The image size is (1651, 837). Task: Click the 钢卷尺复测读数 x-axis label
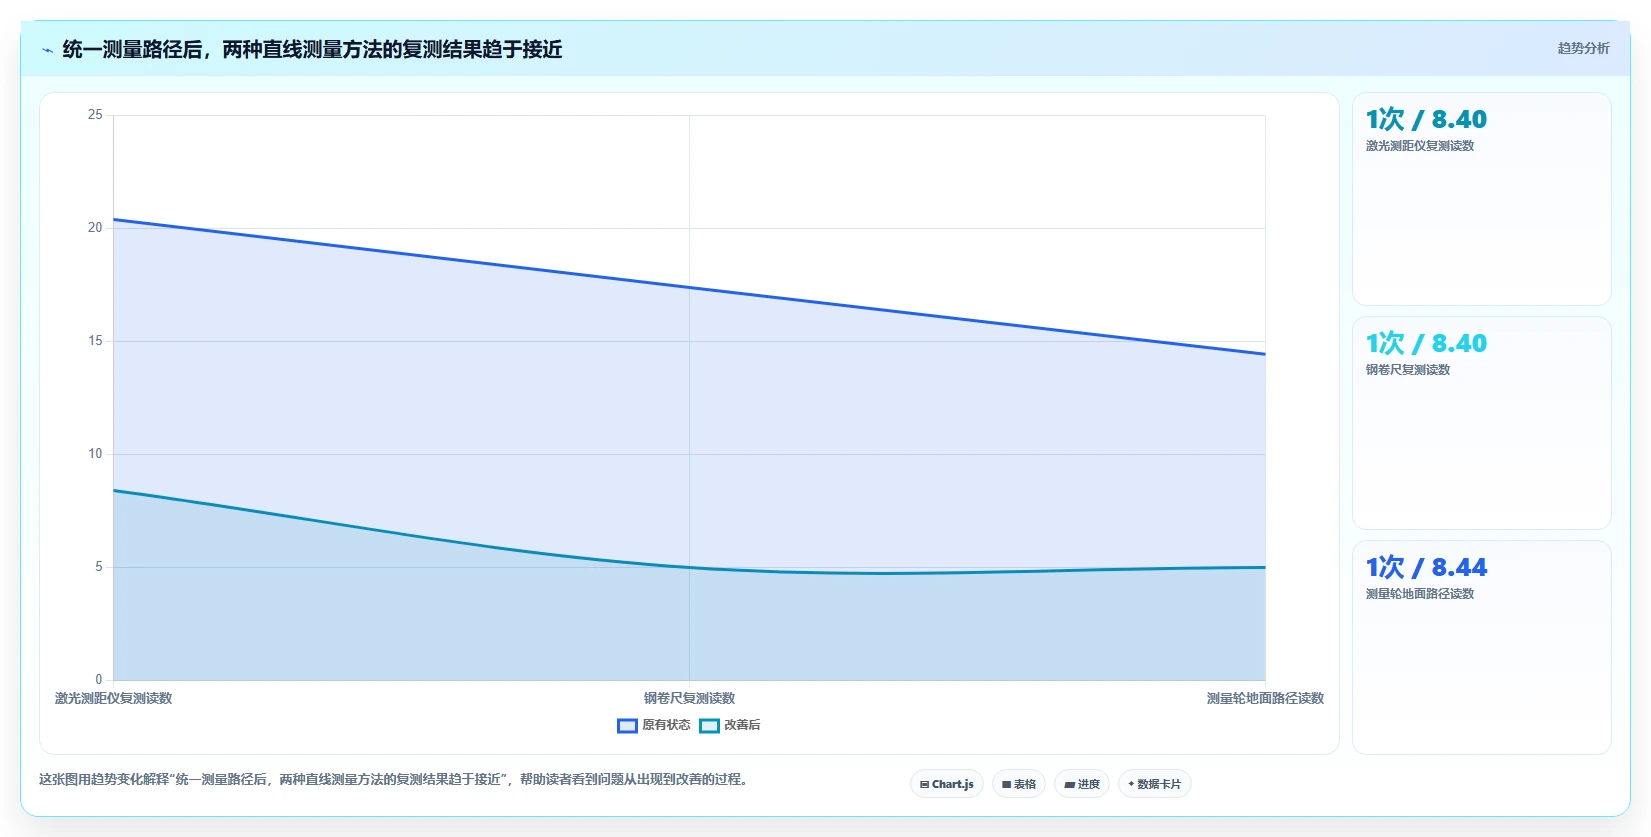pos(689,698)
